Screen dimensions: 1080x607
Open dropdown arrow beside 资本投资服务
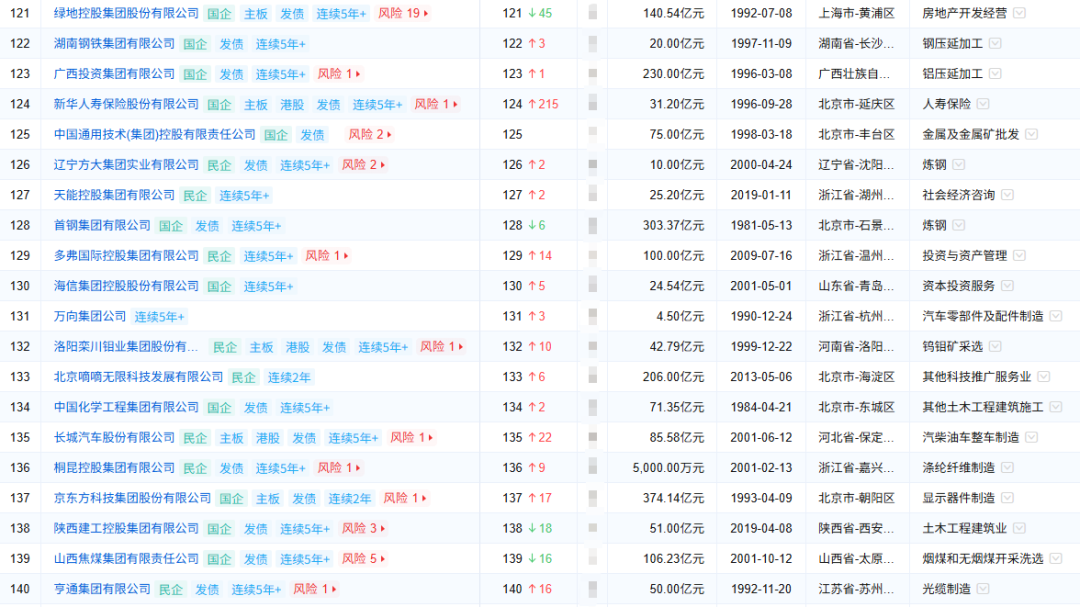(x=1007, y=286)
